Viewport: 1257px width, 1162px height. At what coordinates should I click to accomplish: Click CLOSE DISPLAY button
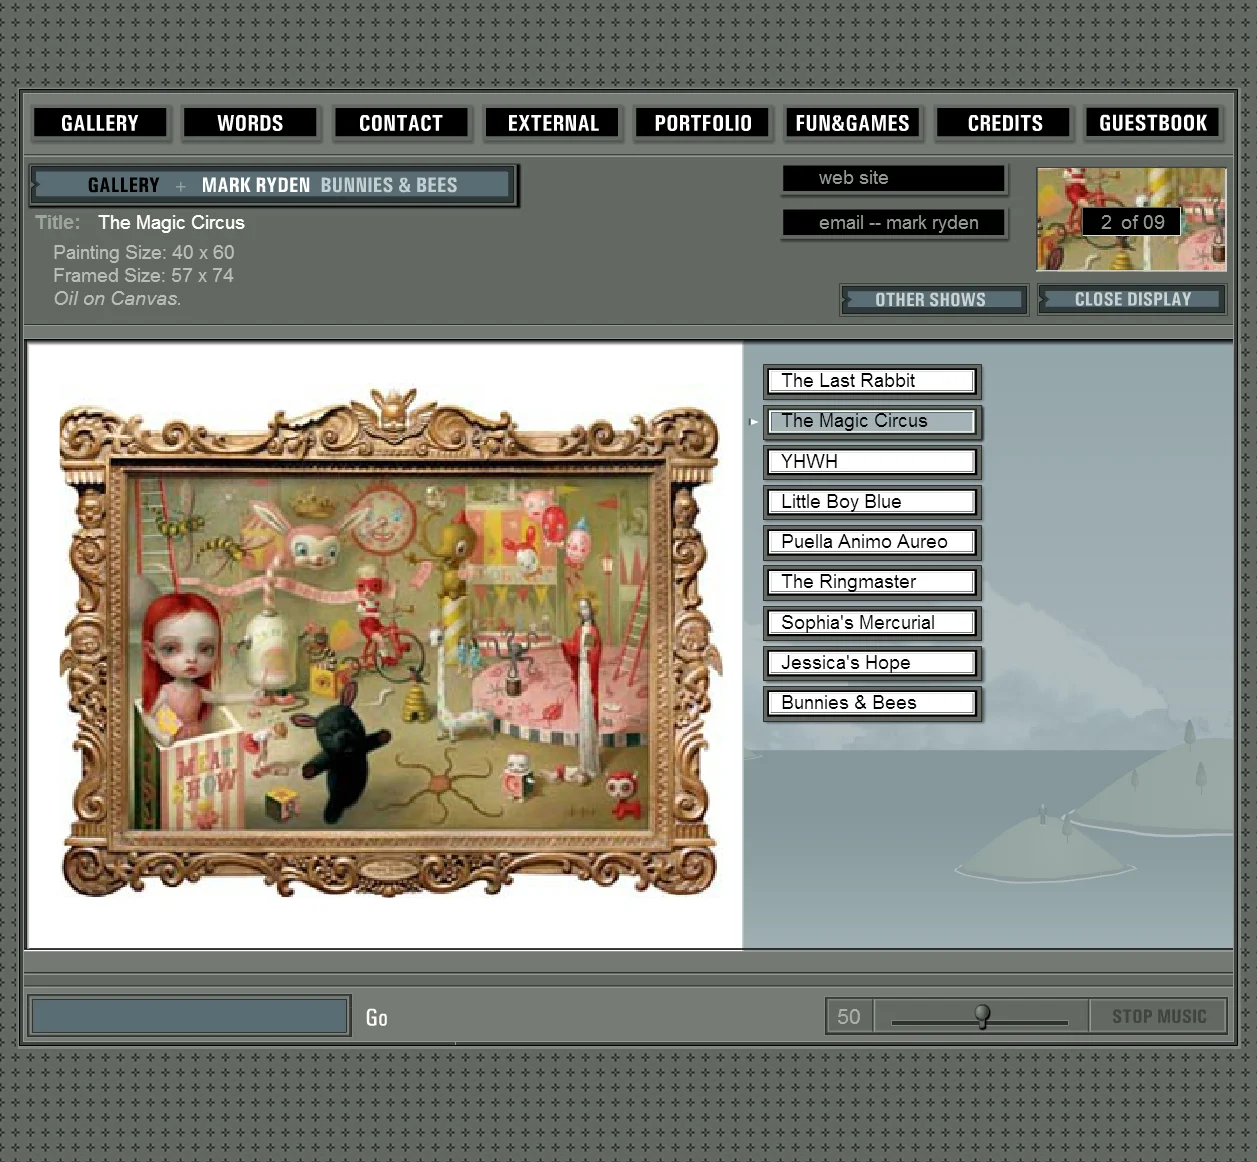tap(1132, 299)
